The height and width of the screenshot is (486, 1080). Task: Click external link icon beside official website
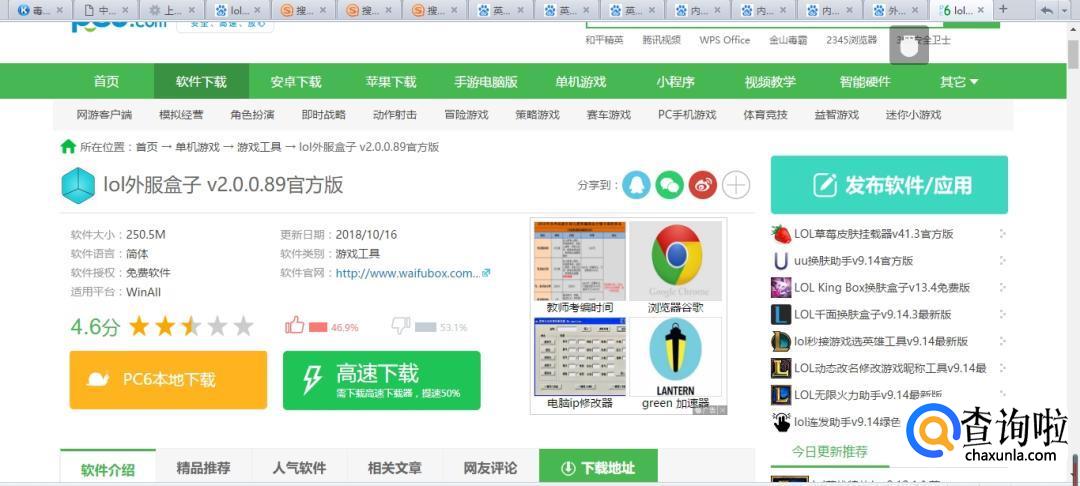click(x=486, y=273)
